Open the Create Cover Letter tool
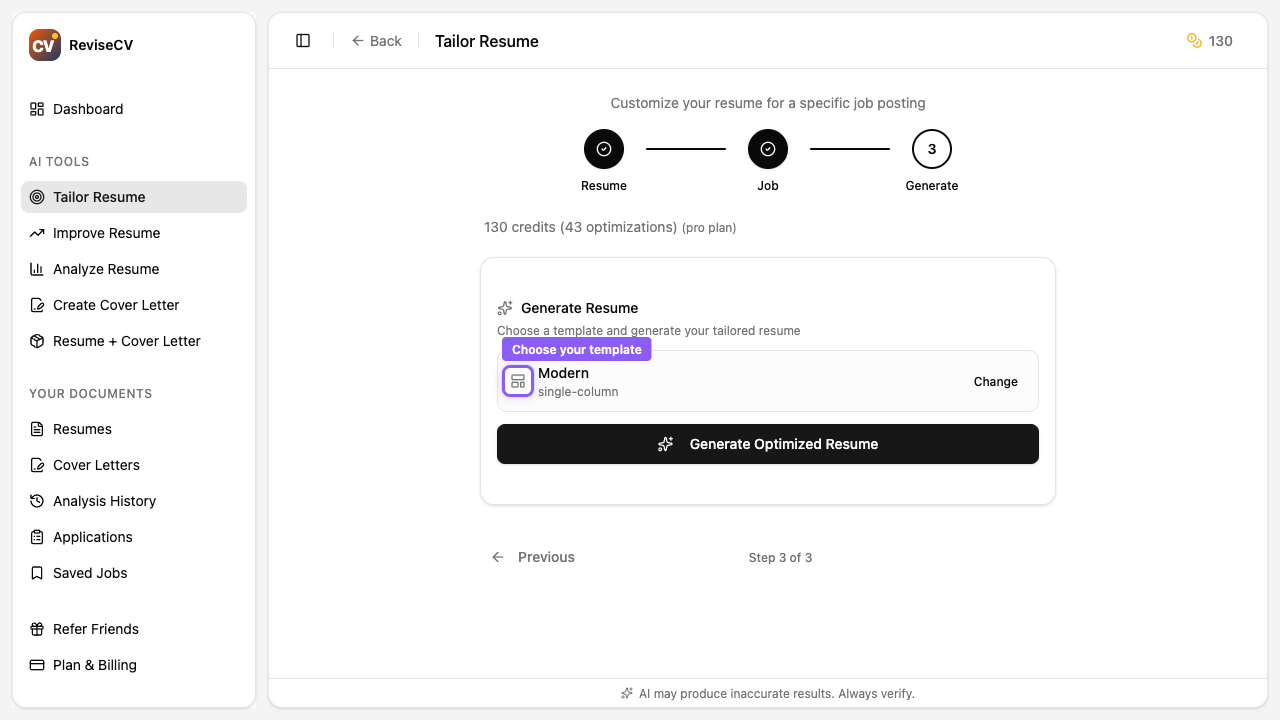The width and height of the screenshot is (1280, 720). click(x=116, y=305)
